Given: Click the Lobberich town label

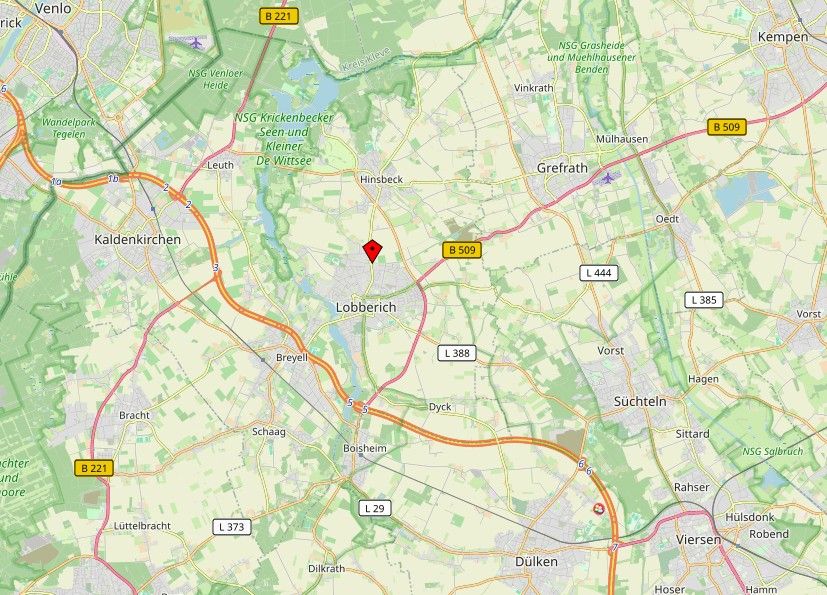Looking at the screenshot, I should click(x=366, y=307).
